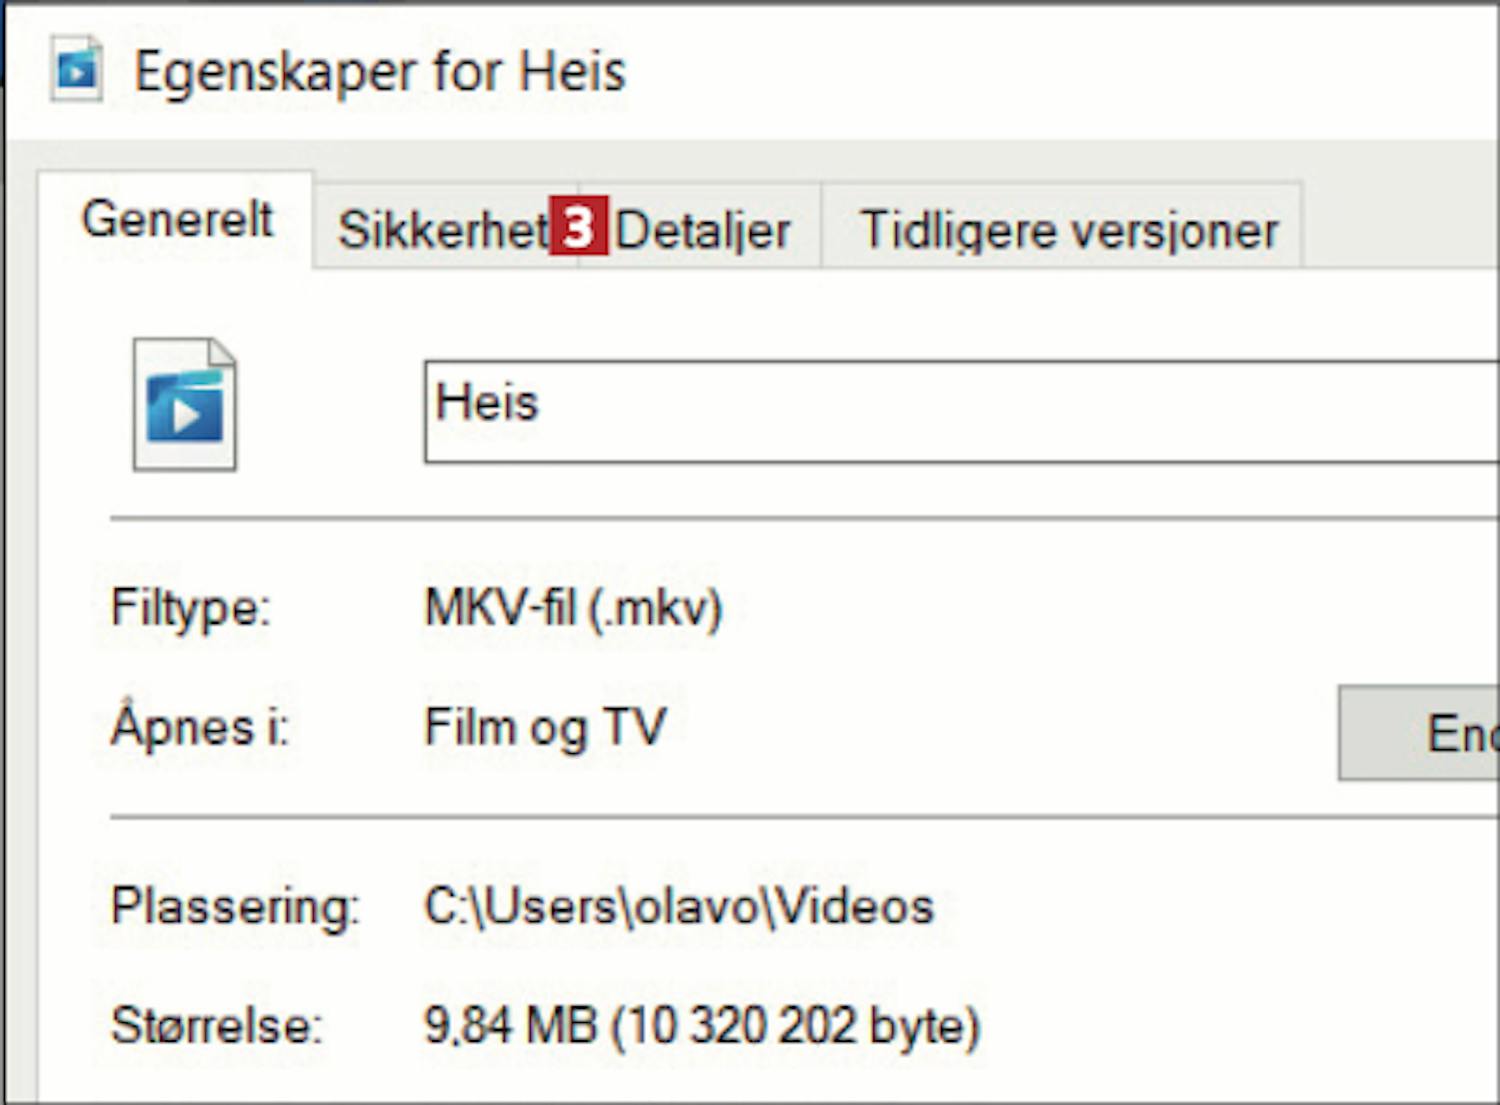Open the Sikkerhet tab
The image size is (1500, 1105).
(x=441, y=230)
